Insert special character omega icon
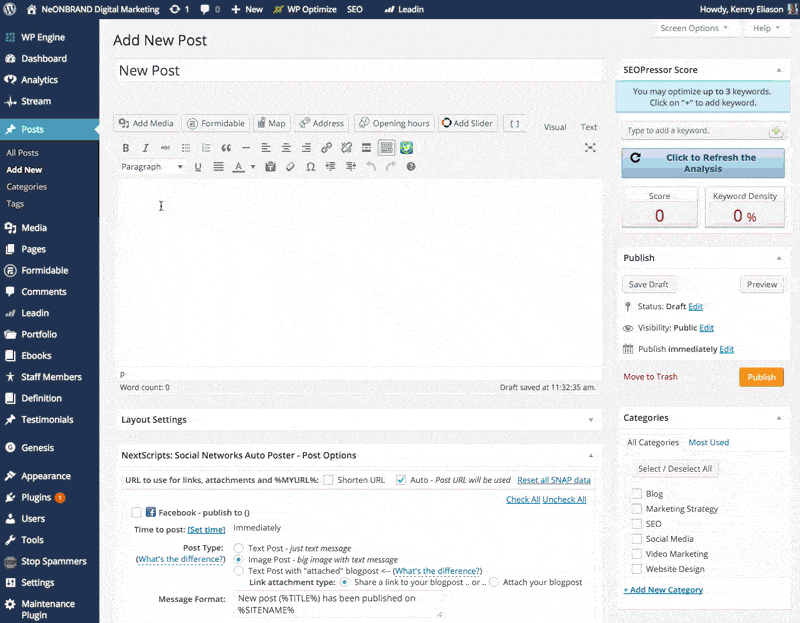This screenshot has height=623, width=800. coord(310,167)
